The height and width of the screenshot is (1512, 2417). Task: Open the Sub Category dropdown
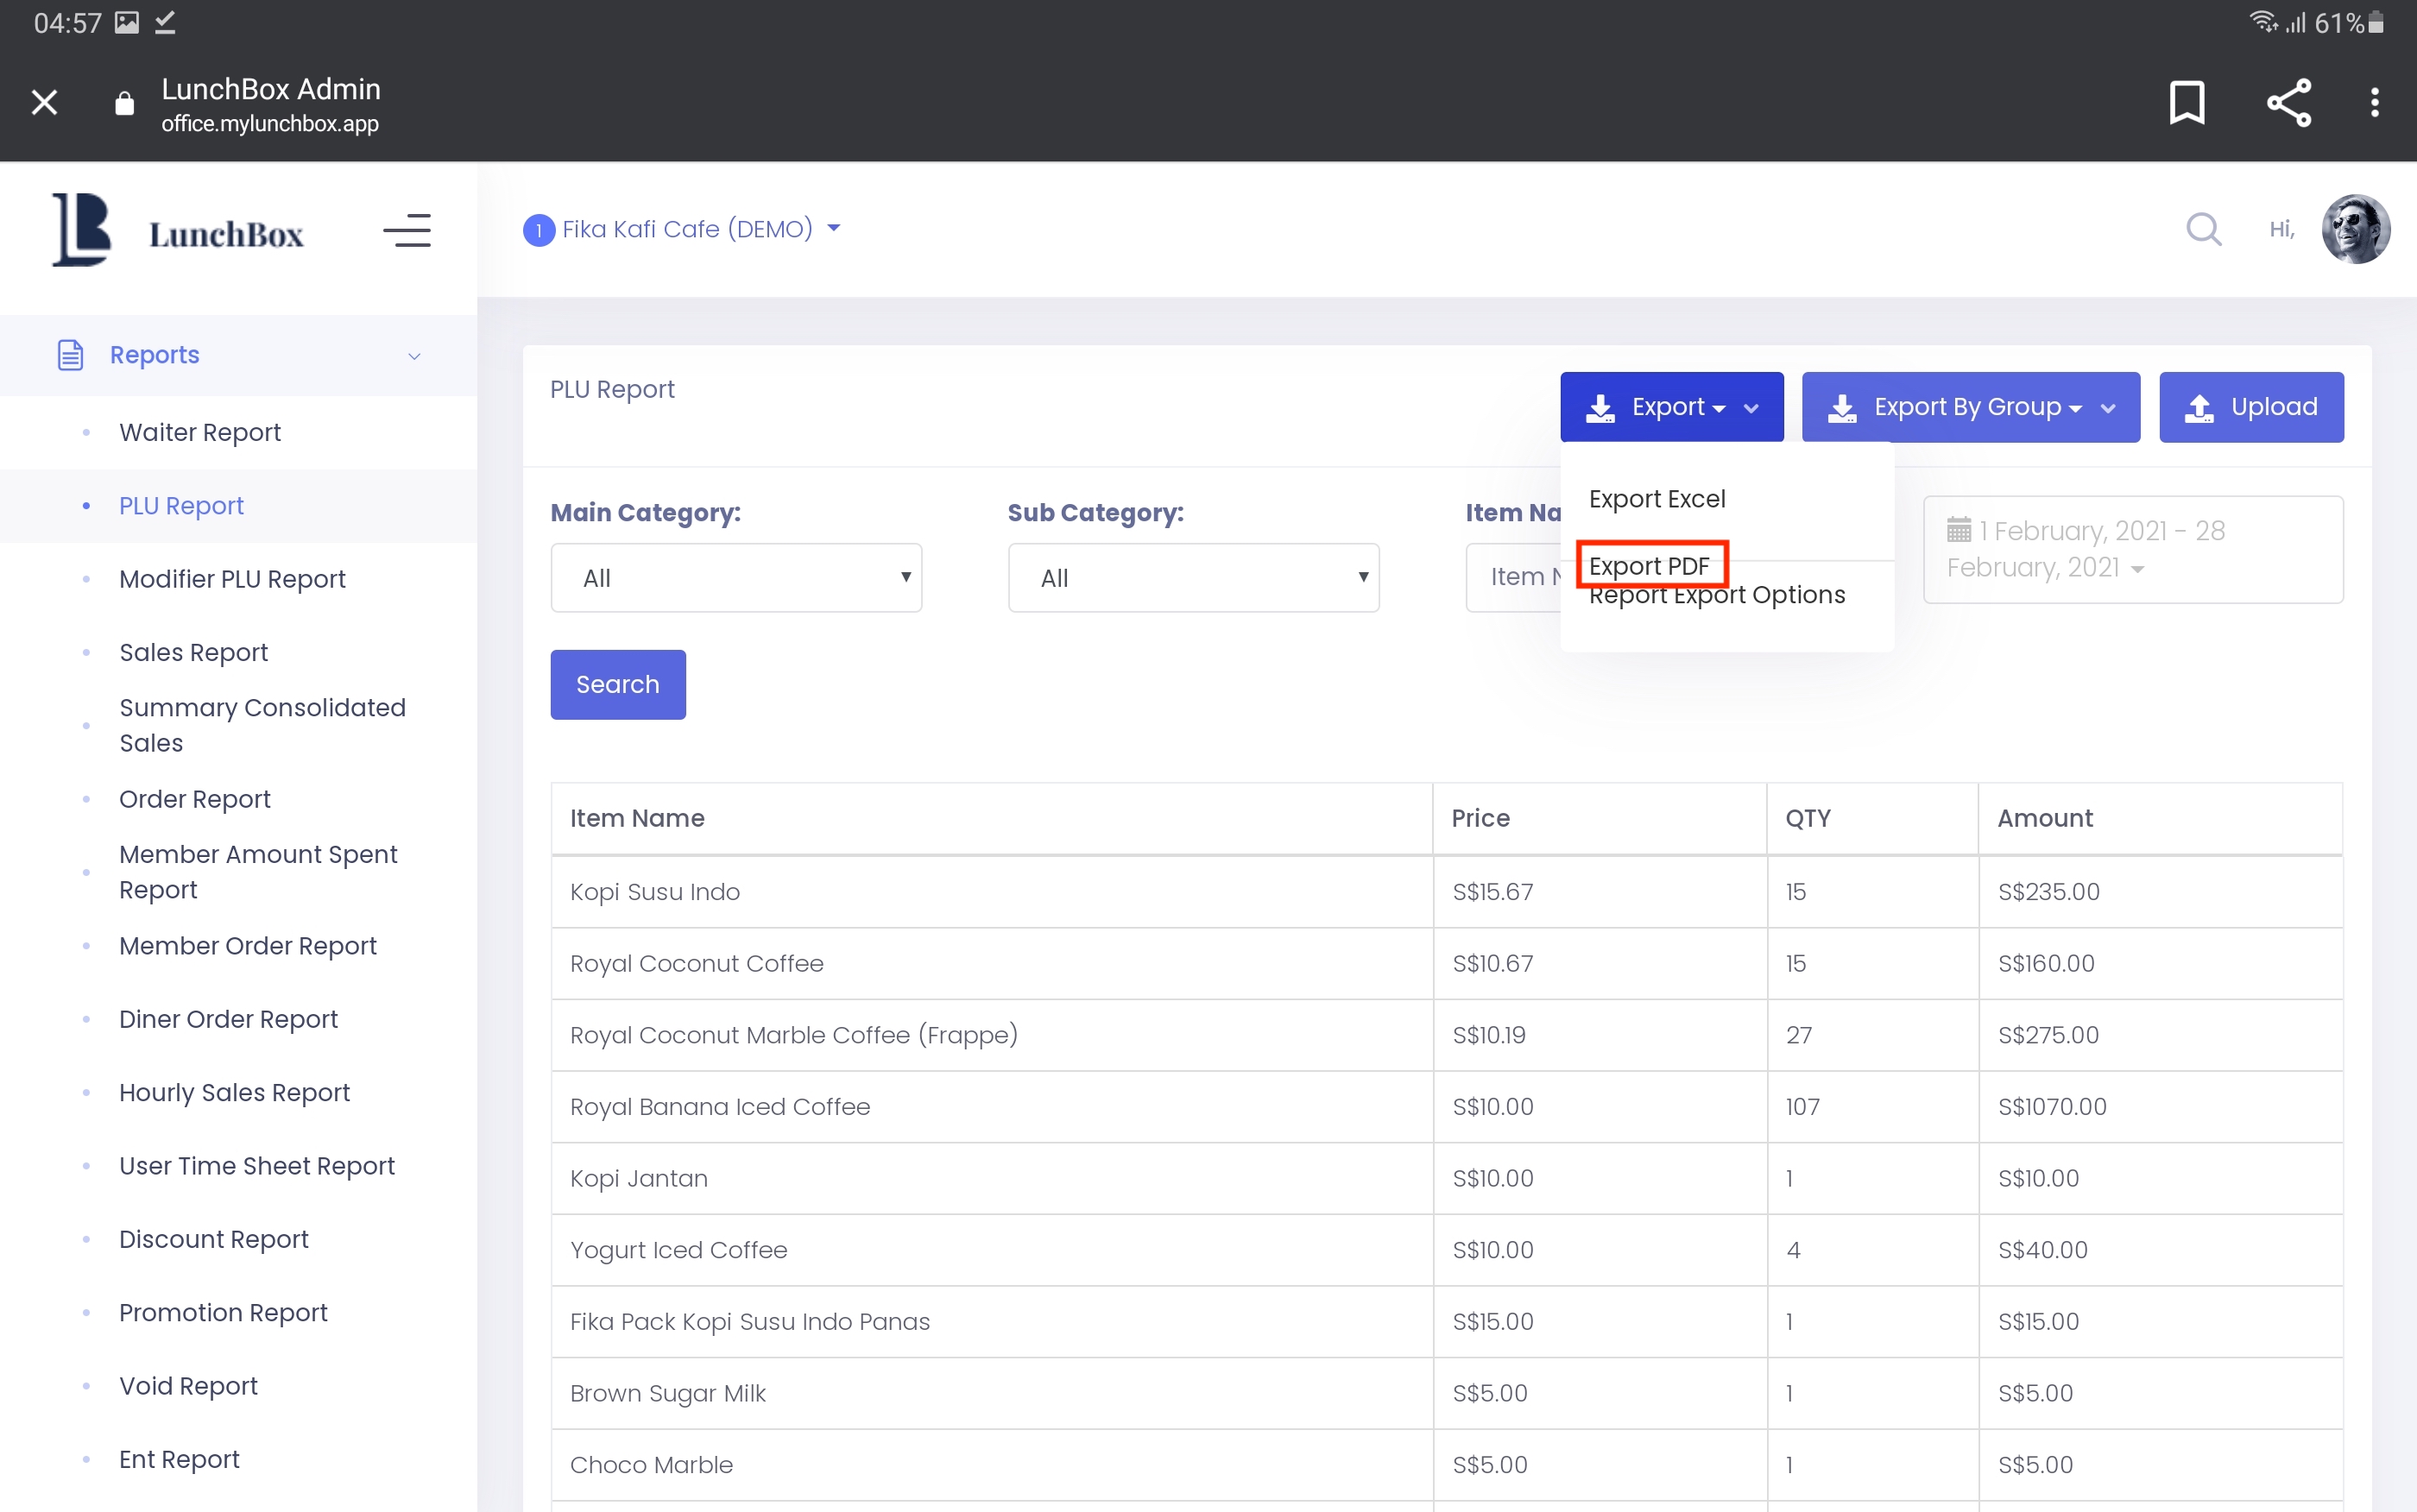pyautogui.click(x=1193, y=578)
